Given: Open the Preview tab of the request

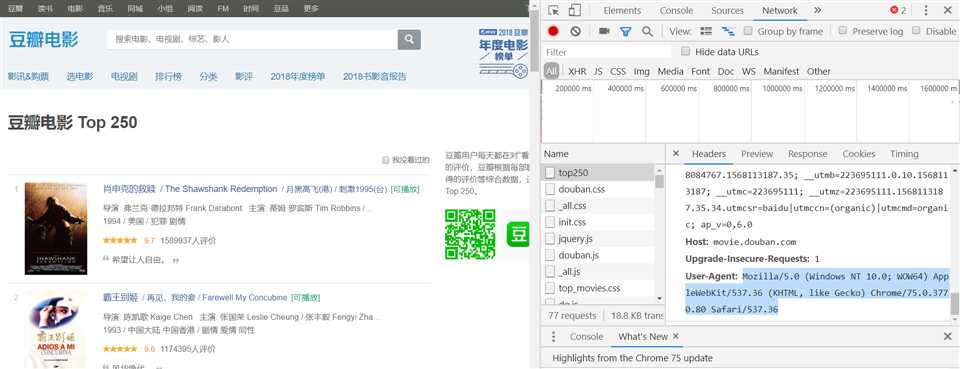Looking at the screenshot, I should coord(757,154).
